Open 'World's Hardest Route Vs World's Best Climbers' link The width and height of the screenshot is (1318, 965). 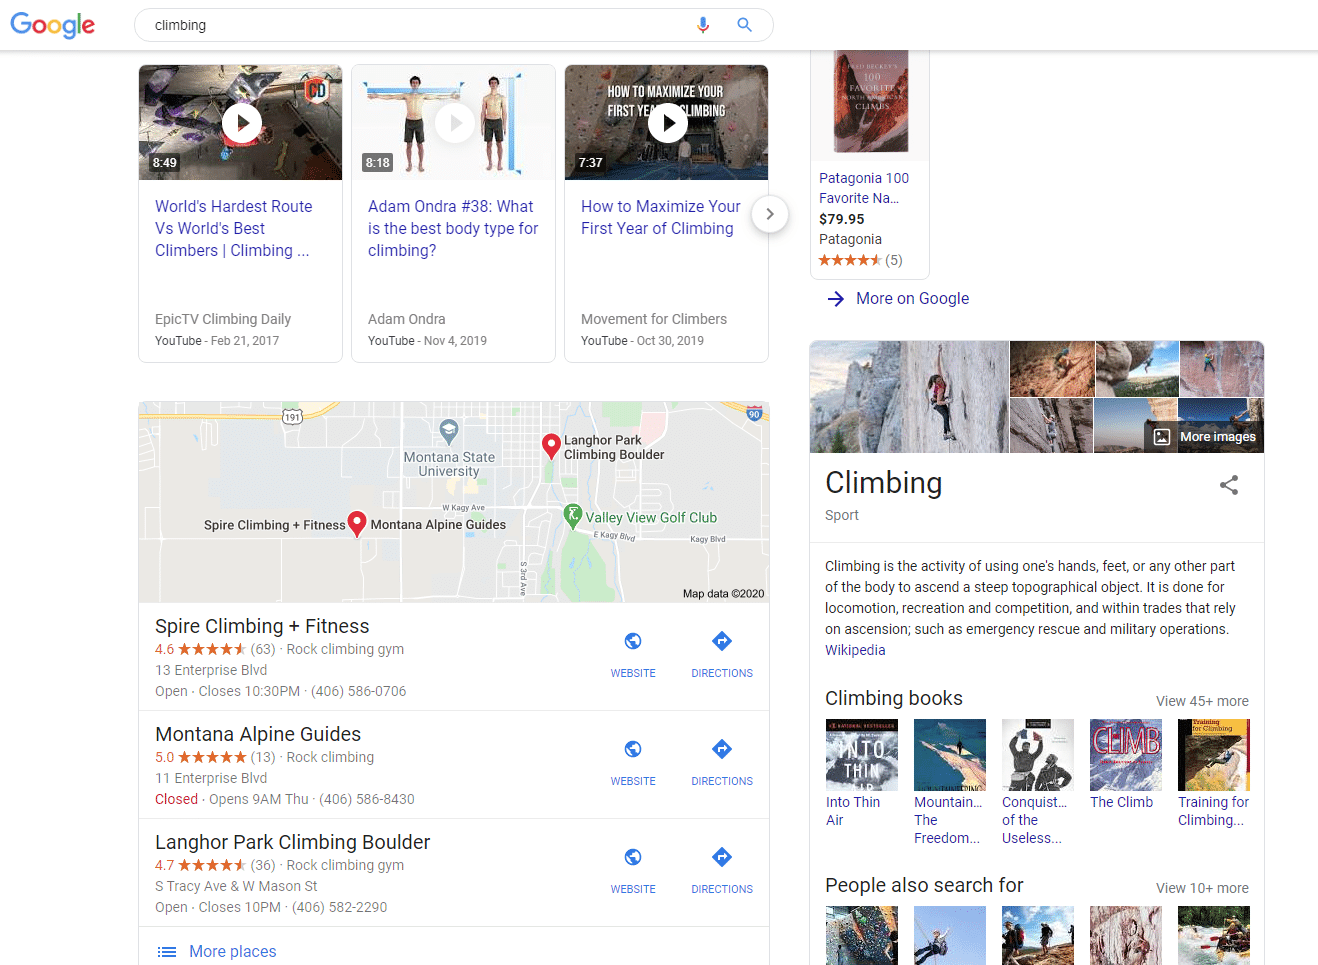tap(234, 228)
